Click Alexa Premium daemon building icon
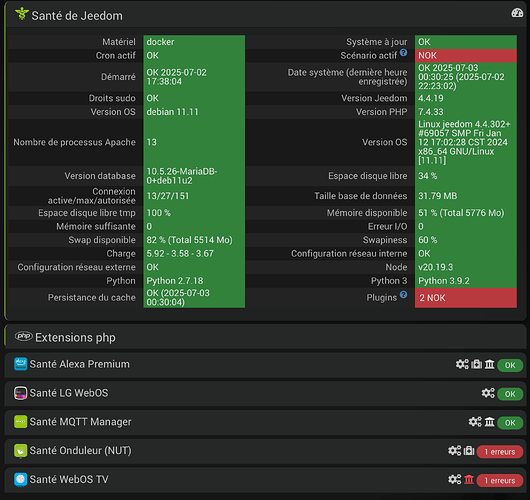Image resolution: width=530 pixels, height=500 pixels. point(489,364)
